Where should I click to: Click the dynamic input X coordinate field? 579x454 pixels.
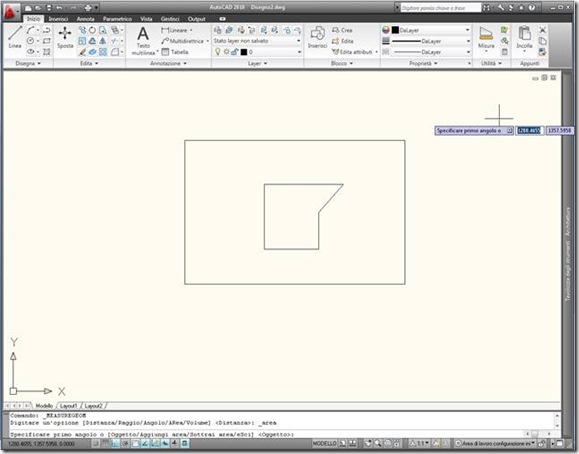(529, 130)
